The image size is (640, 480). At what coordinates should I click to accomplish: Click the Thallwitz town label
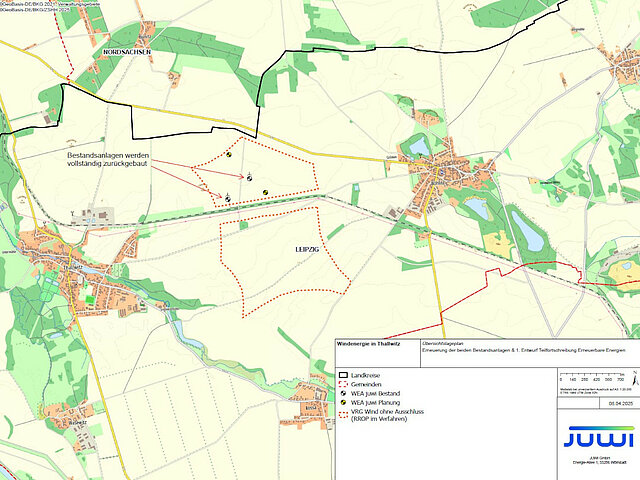coord(73,268)
